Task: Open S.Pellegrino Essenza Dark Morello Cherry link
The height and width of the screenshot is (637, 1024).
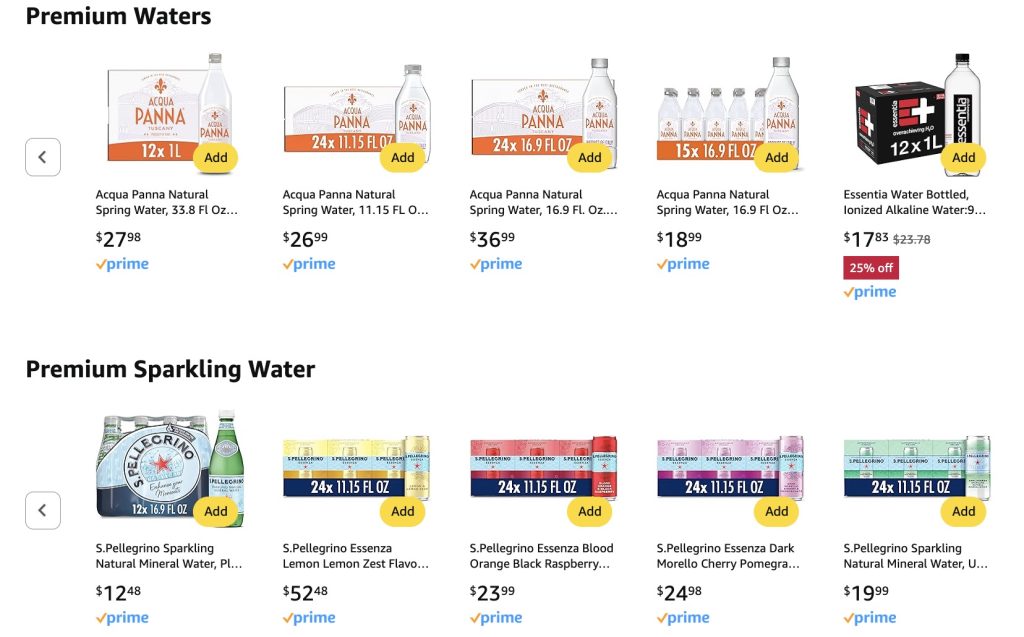Action: pos(728,556)
